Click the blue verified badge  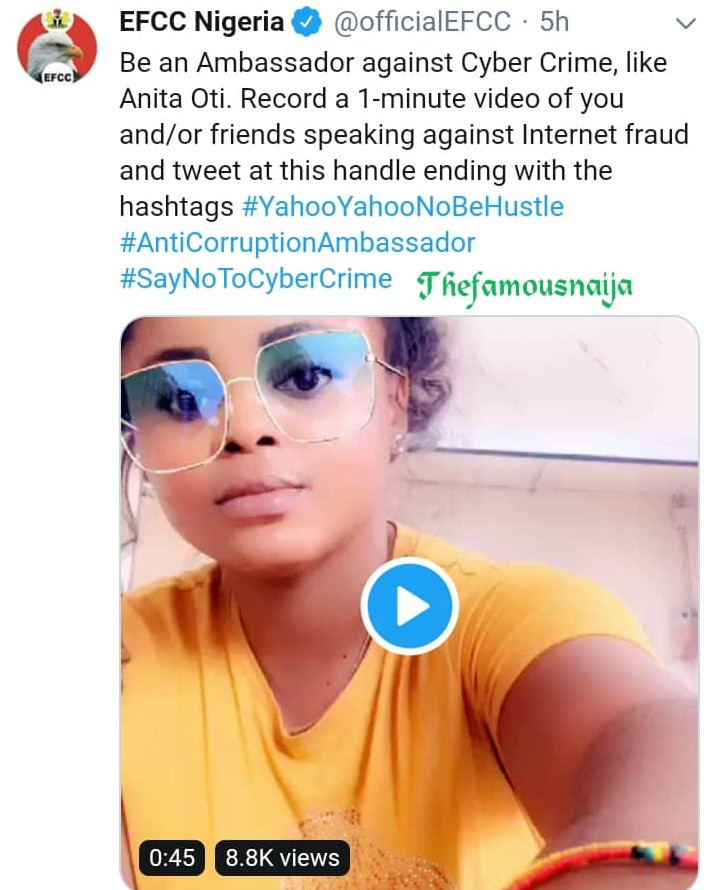[305, 22]
